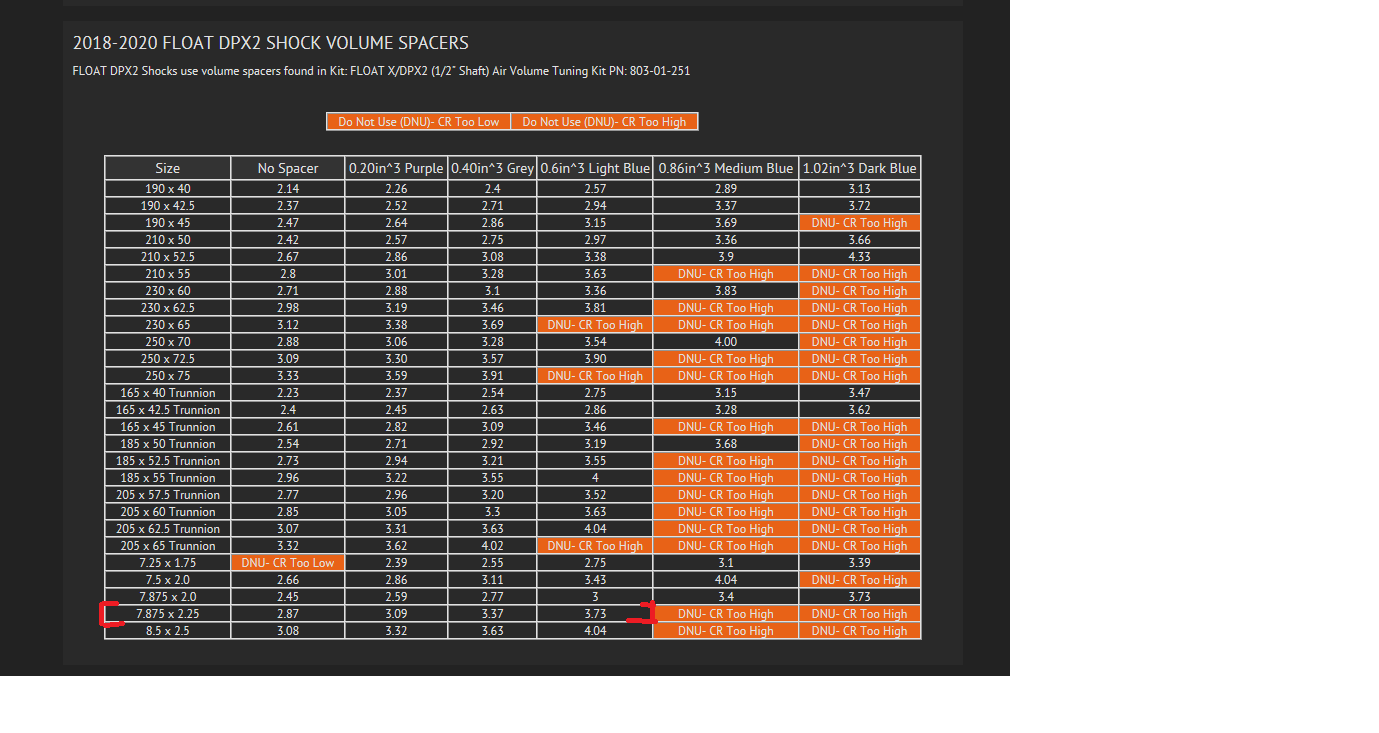
Task: Click the 'Do Not Use (DNU)- CR Too High' legend
Action: coord(604,121)
